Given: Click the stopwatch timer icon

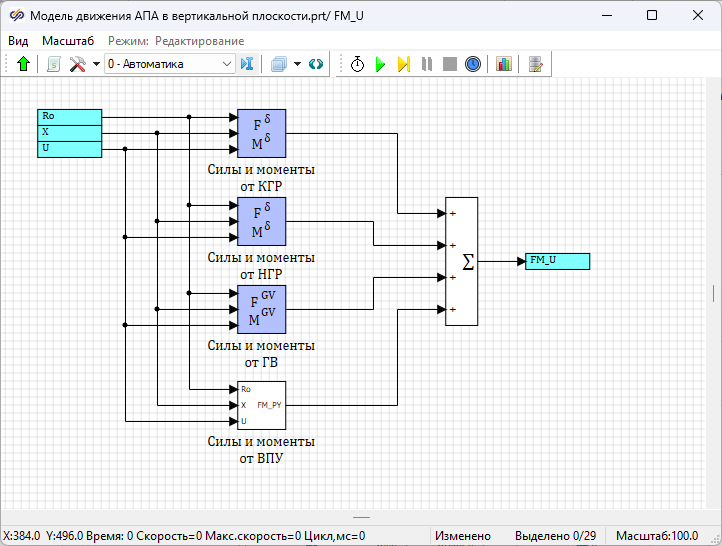Looking at the screenshot, I should 357,64.
